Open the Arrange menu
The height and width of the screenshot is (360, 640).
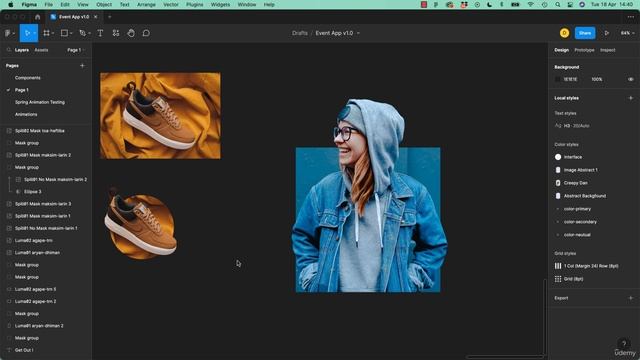click(x=146, y=4)
